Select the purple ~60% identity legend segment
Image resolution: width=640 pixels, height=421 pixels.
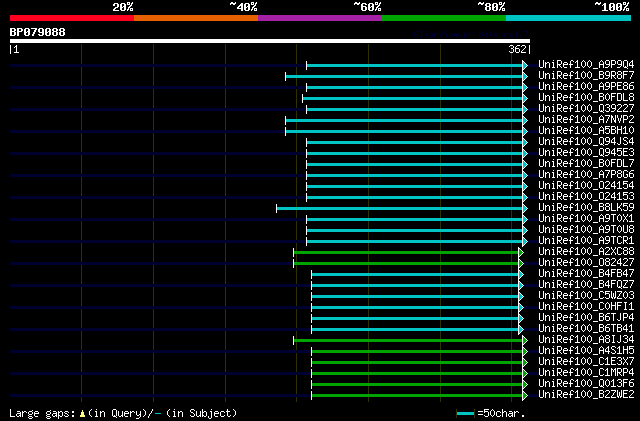[x=320, y=18]
